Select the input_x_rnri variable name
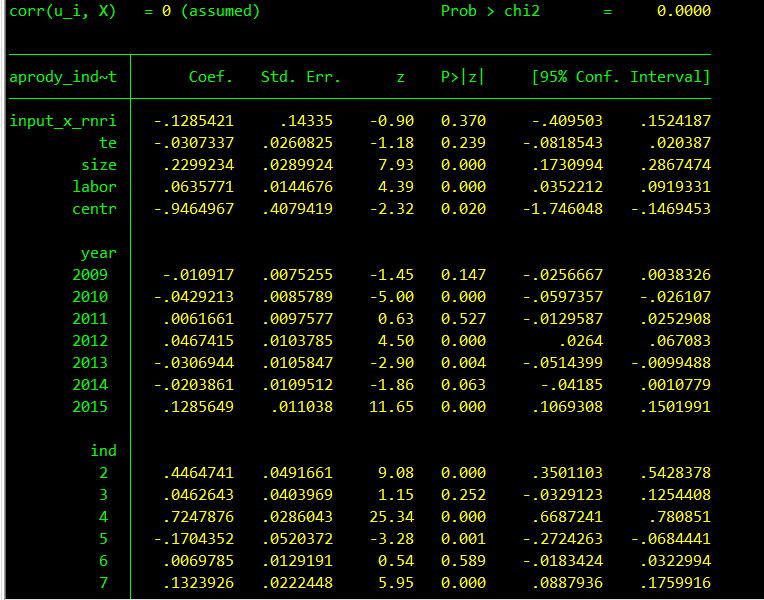Viewport: 764px width, 600px height. tap(63, 121)
